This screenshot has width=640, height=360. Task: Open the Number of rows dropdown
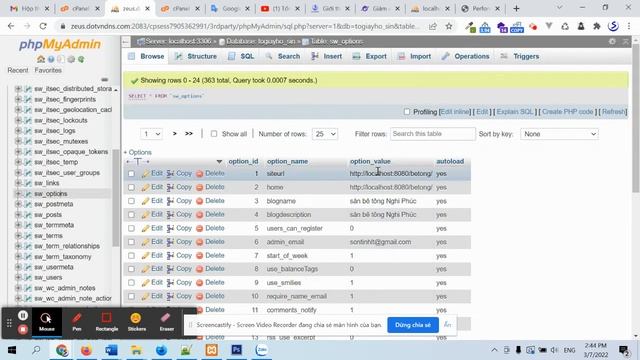coord(325,134)
